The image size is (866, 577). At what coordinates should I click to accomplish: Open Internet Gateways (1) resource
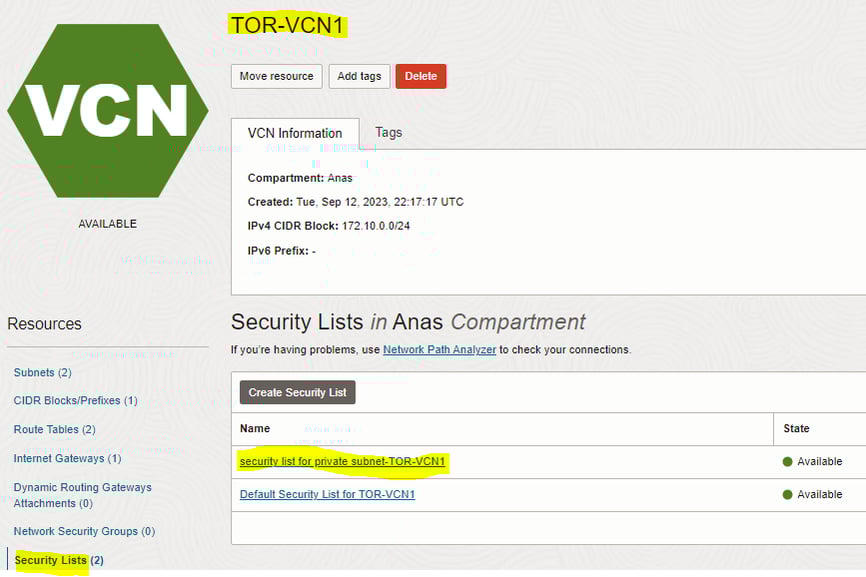click(67, 459)
